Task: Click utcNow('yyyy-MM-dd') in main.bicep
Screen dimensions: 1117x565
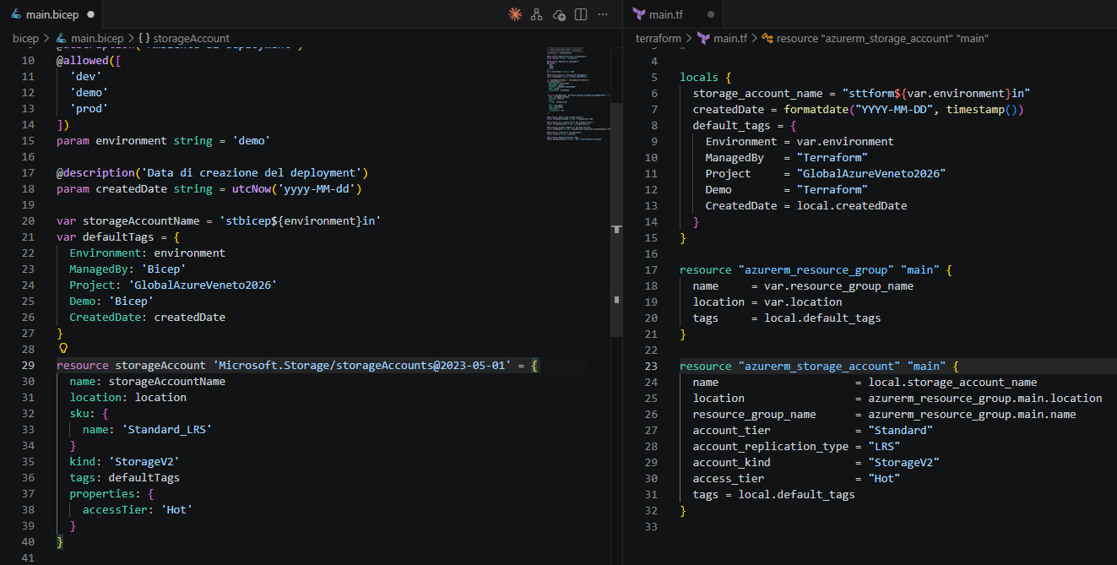Action: 297,190
